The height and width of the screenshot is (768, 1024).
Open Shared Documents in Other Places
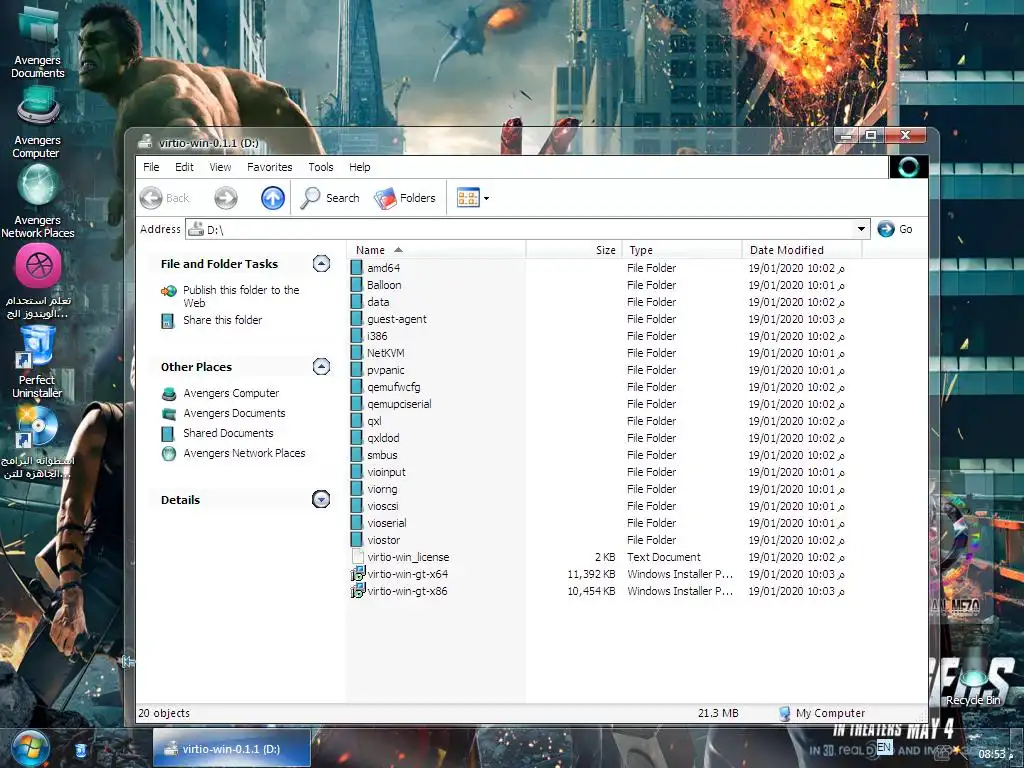[x=228, y=433]
